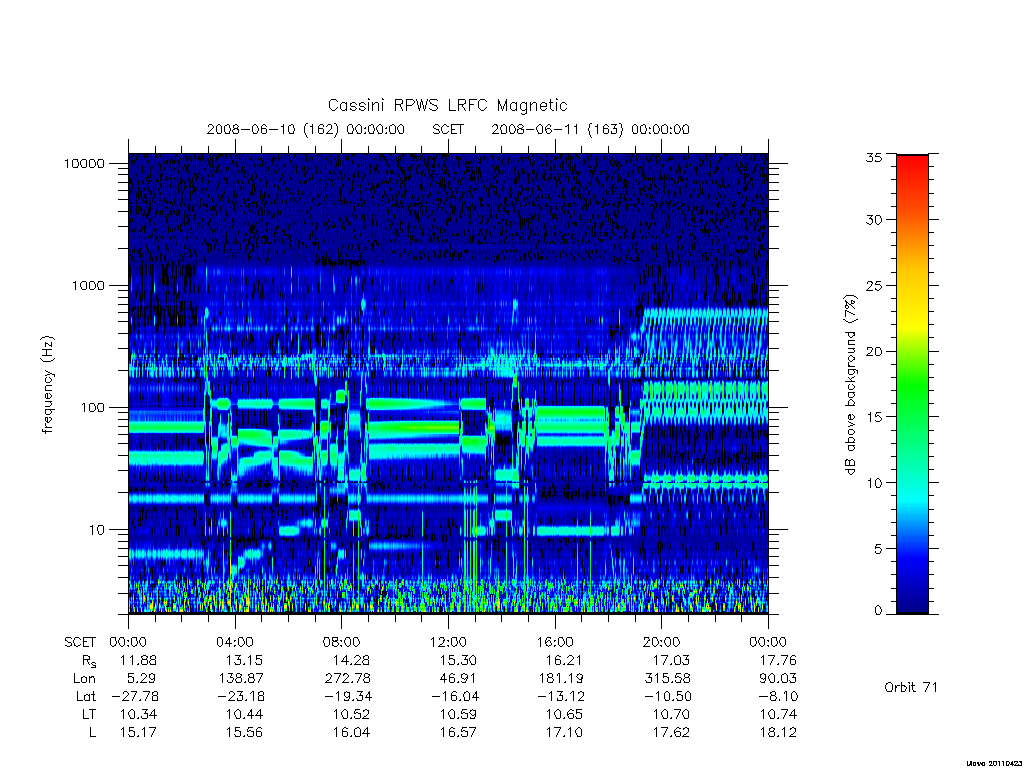This screenshot has width=1024, height=768.
Task: Click the SCET time tick 16:00
Action: coord(554,642)
